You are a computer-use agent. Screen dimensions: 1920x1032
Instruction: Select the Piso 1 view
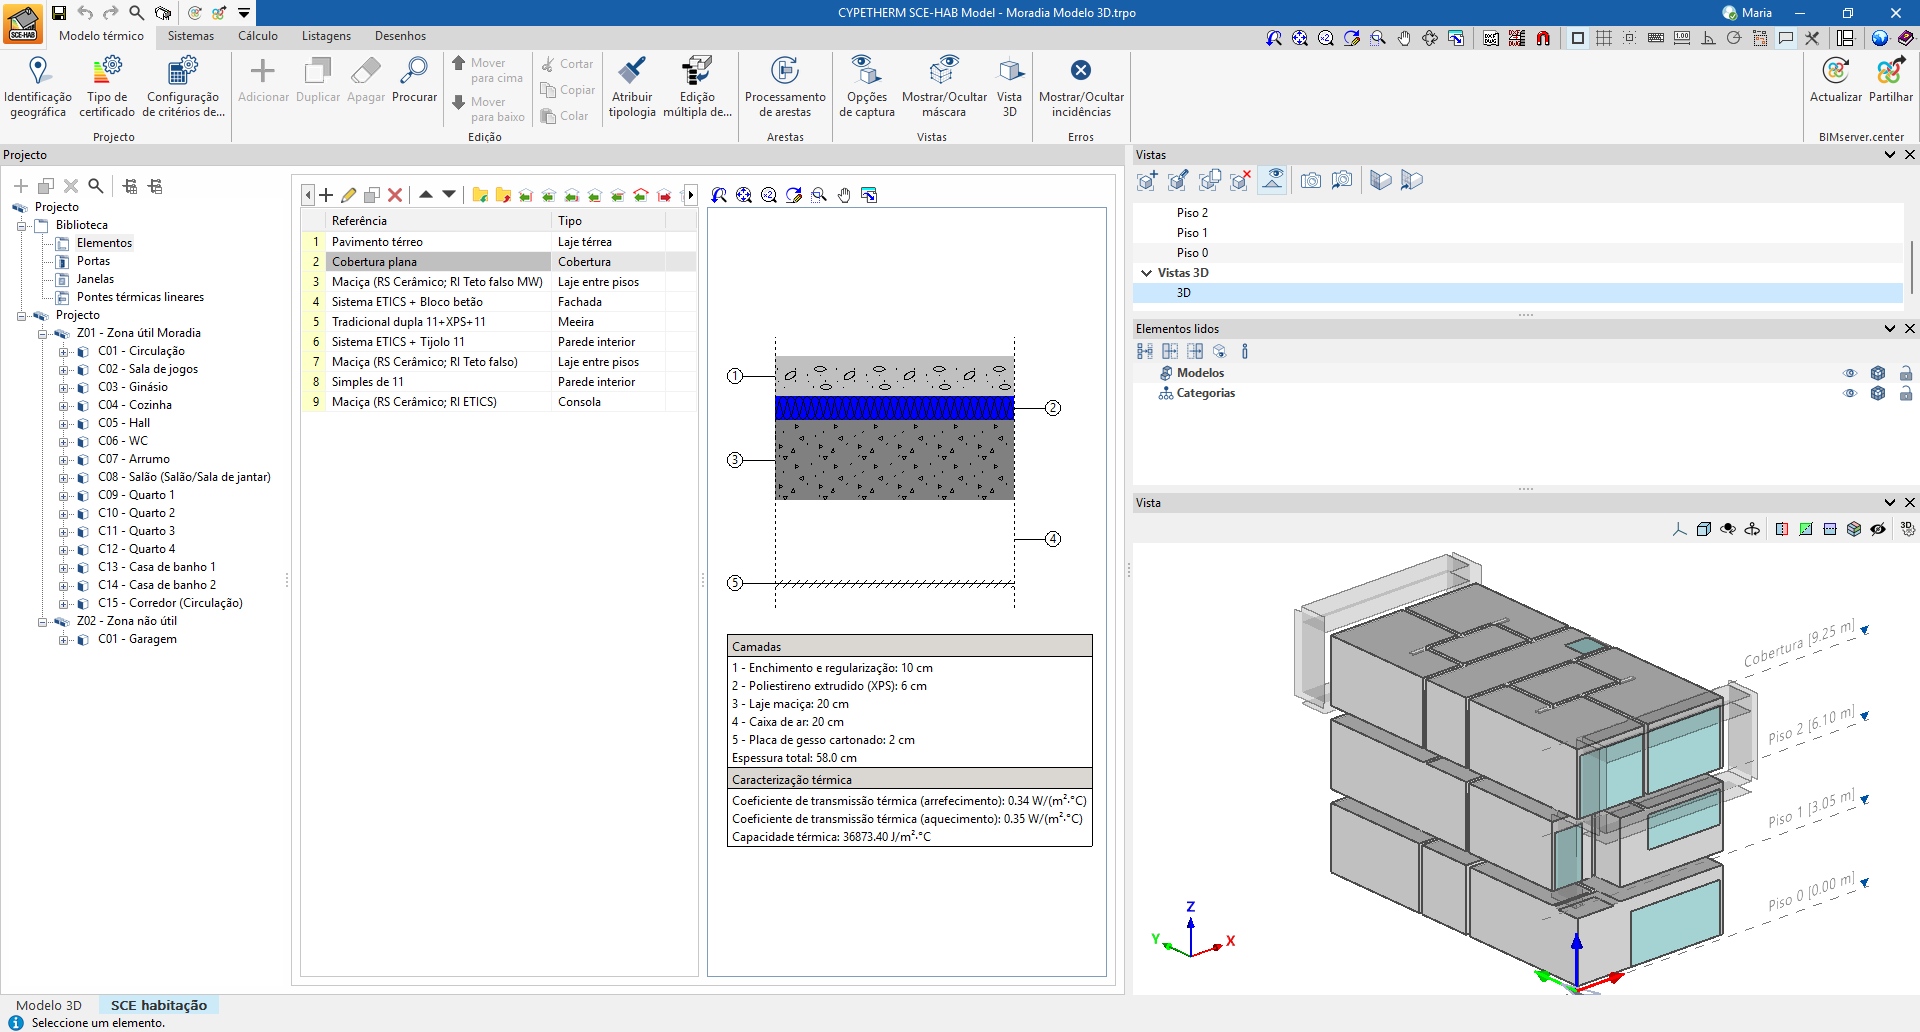pos(1192,233)
